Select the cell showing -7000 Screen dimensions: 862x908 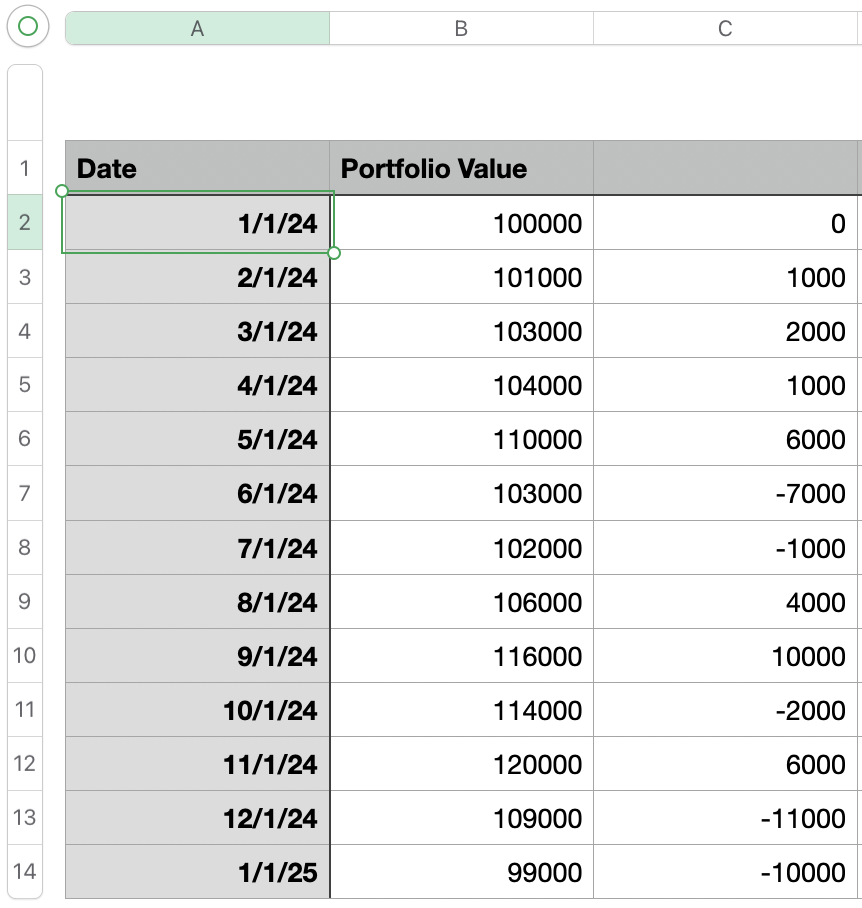coord(725,494)
